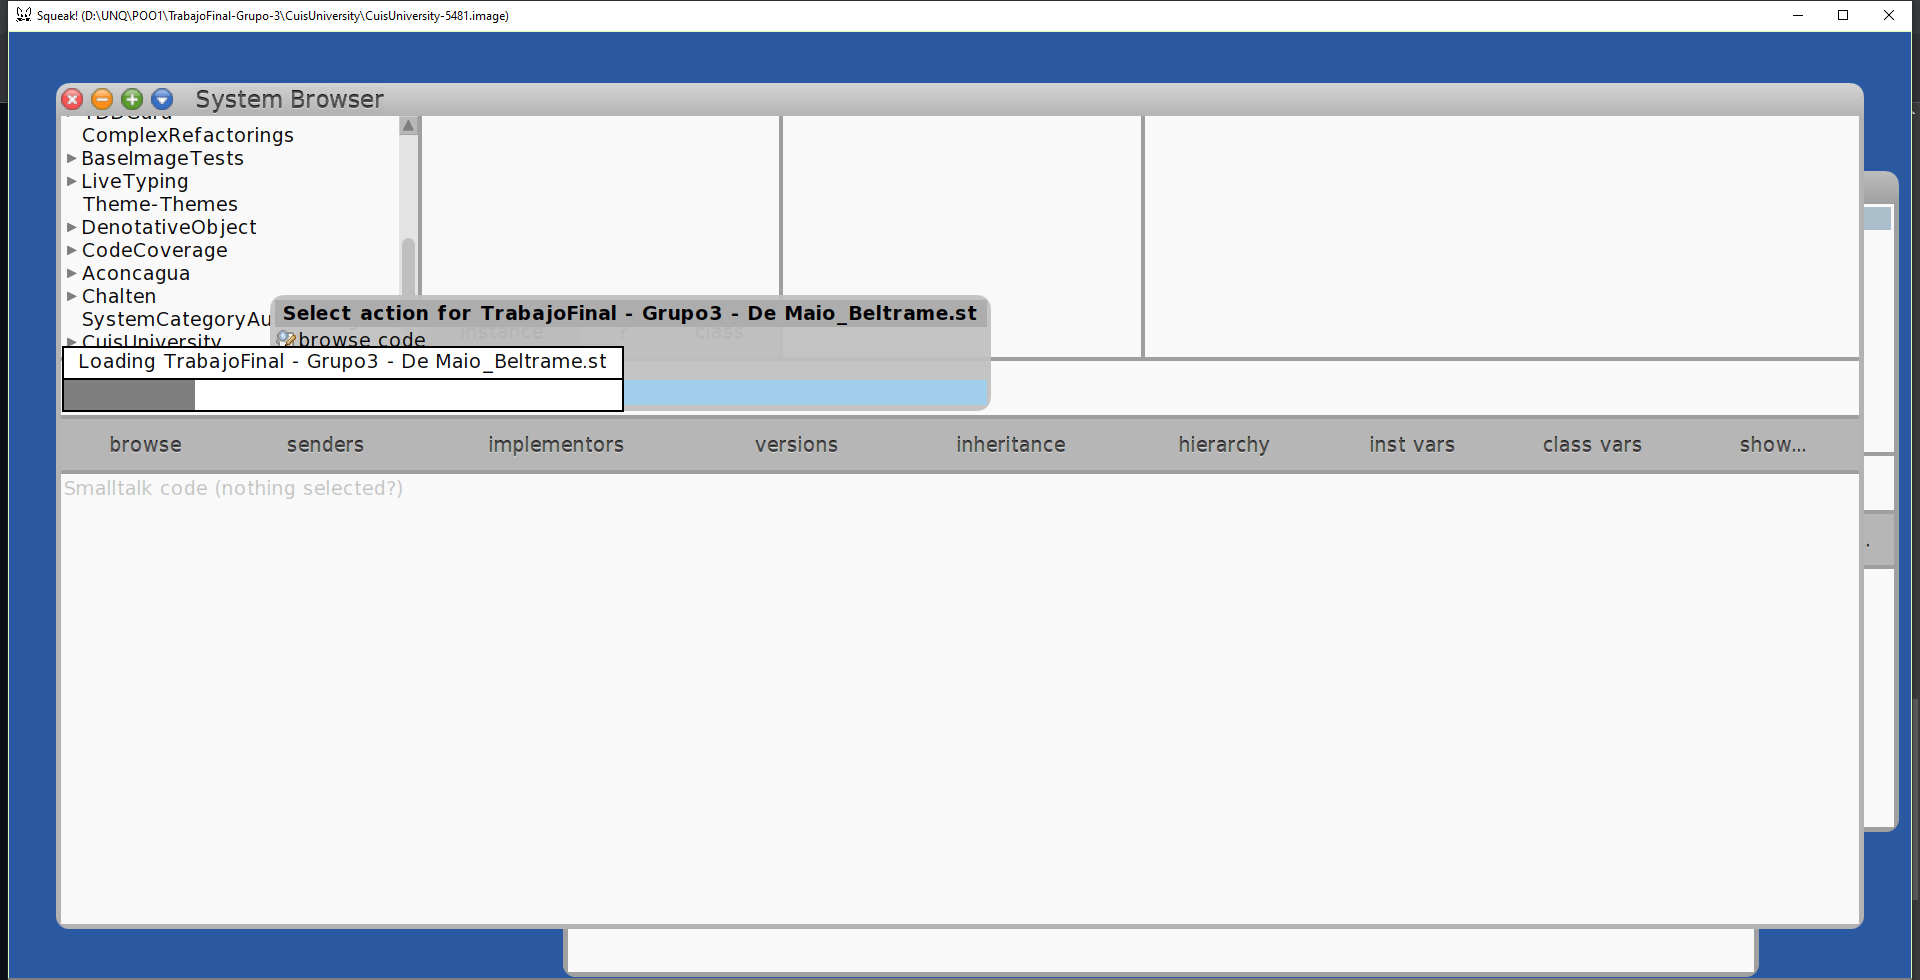The image size is (1920, 980).
Task: Select ComplexRefactorings in the package list
Action: (x=188, y=134)
